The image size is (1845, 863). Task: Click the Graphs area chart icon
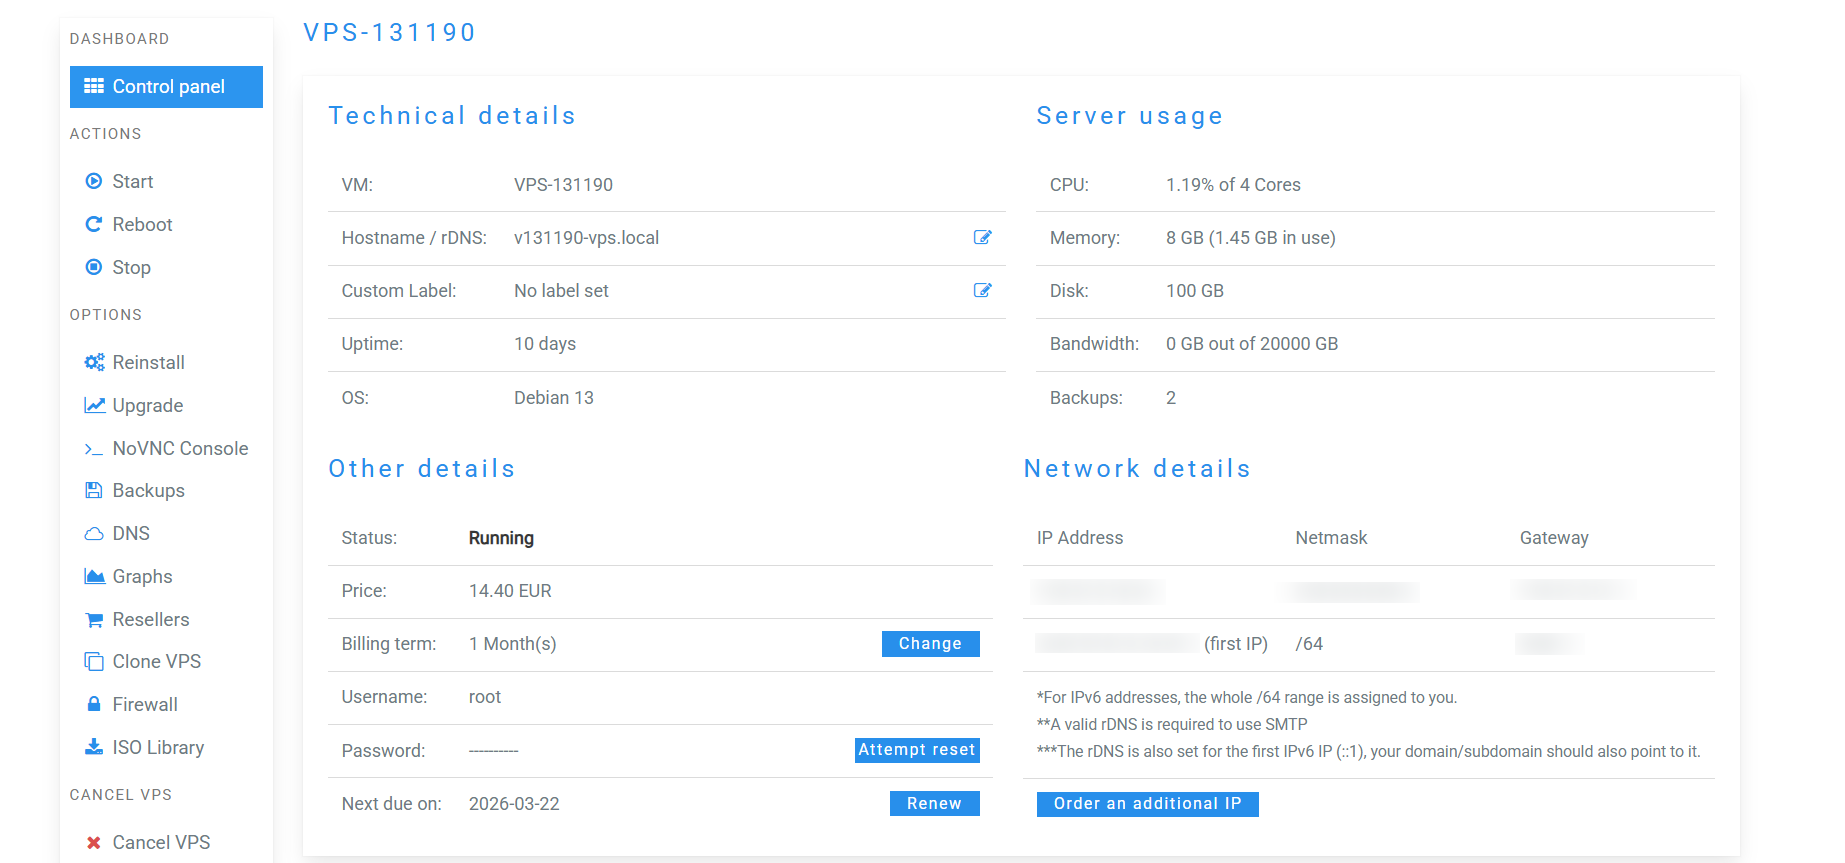point(94,576)
